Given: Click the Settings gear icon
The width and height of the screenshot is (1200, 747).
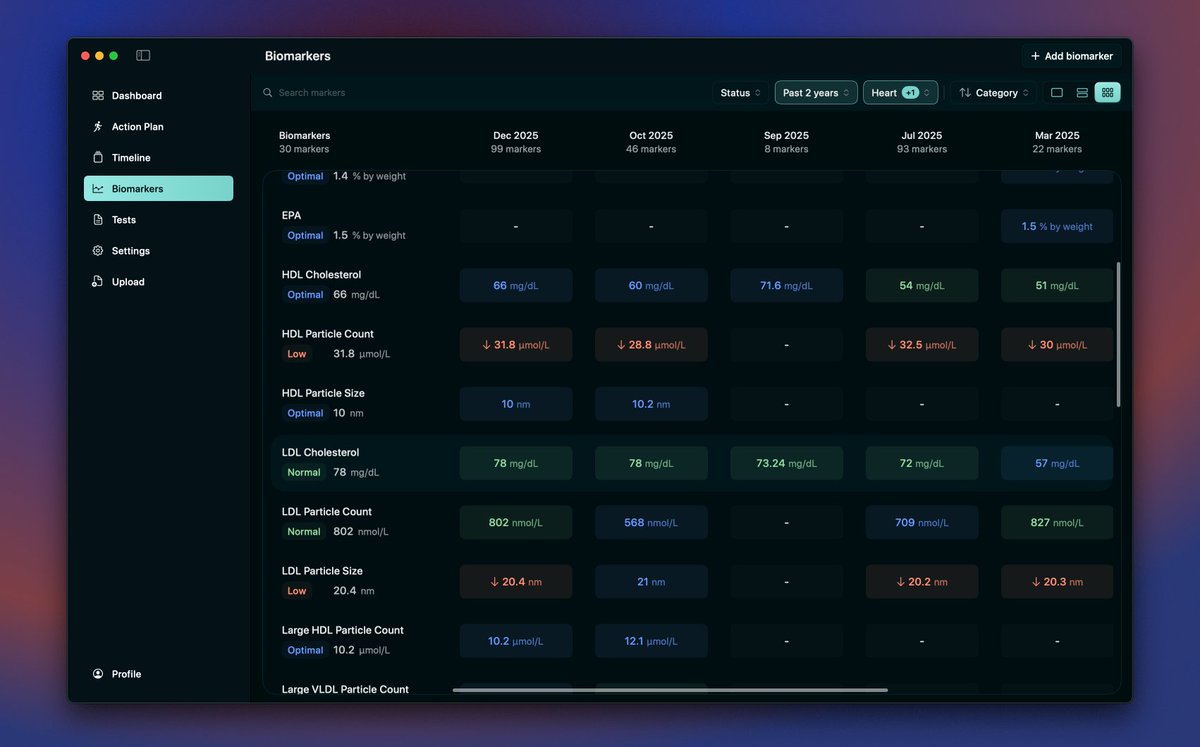Looking at the screenshot, I should pyautogui.click(x=98, y=251).
